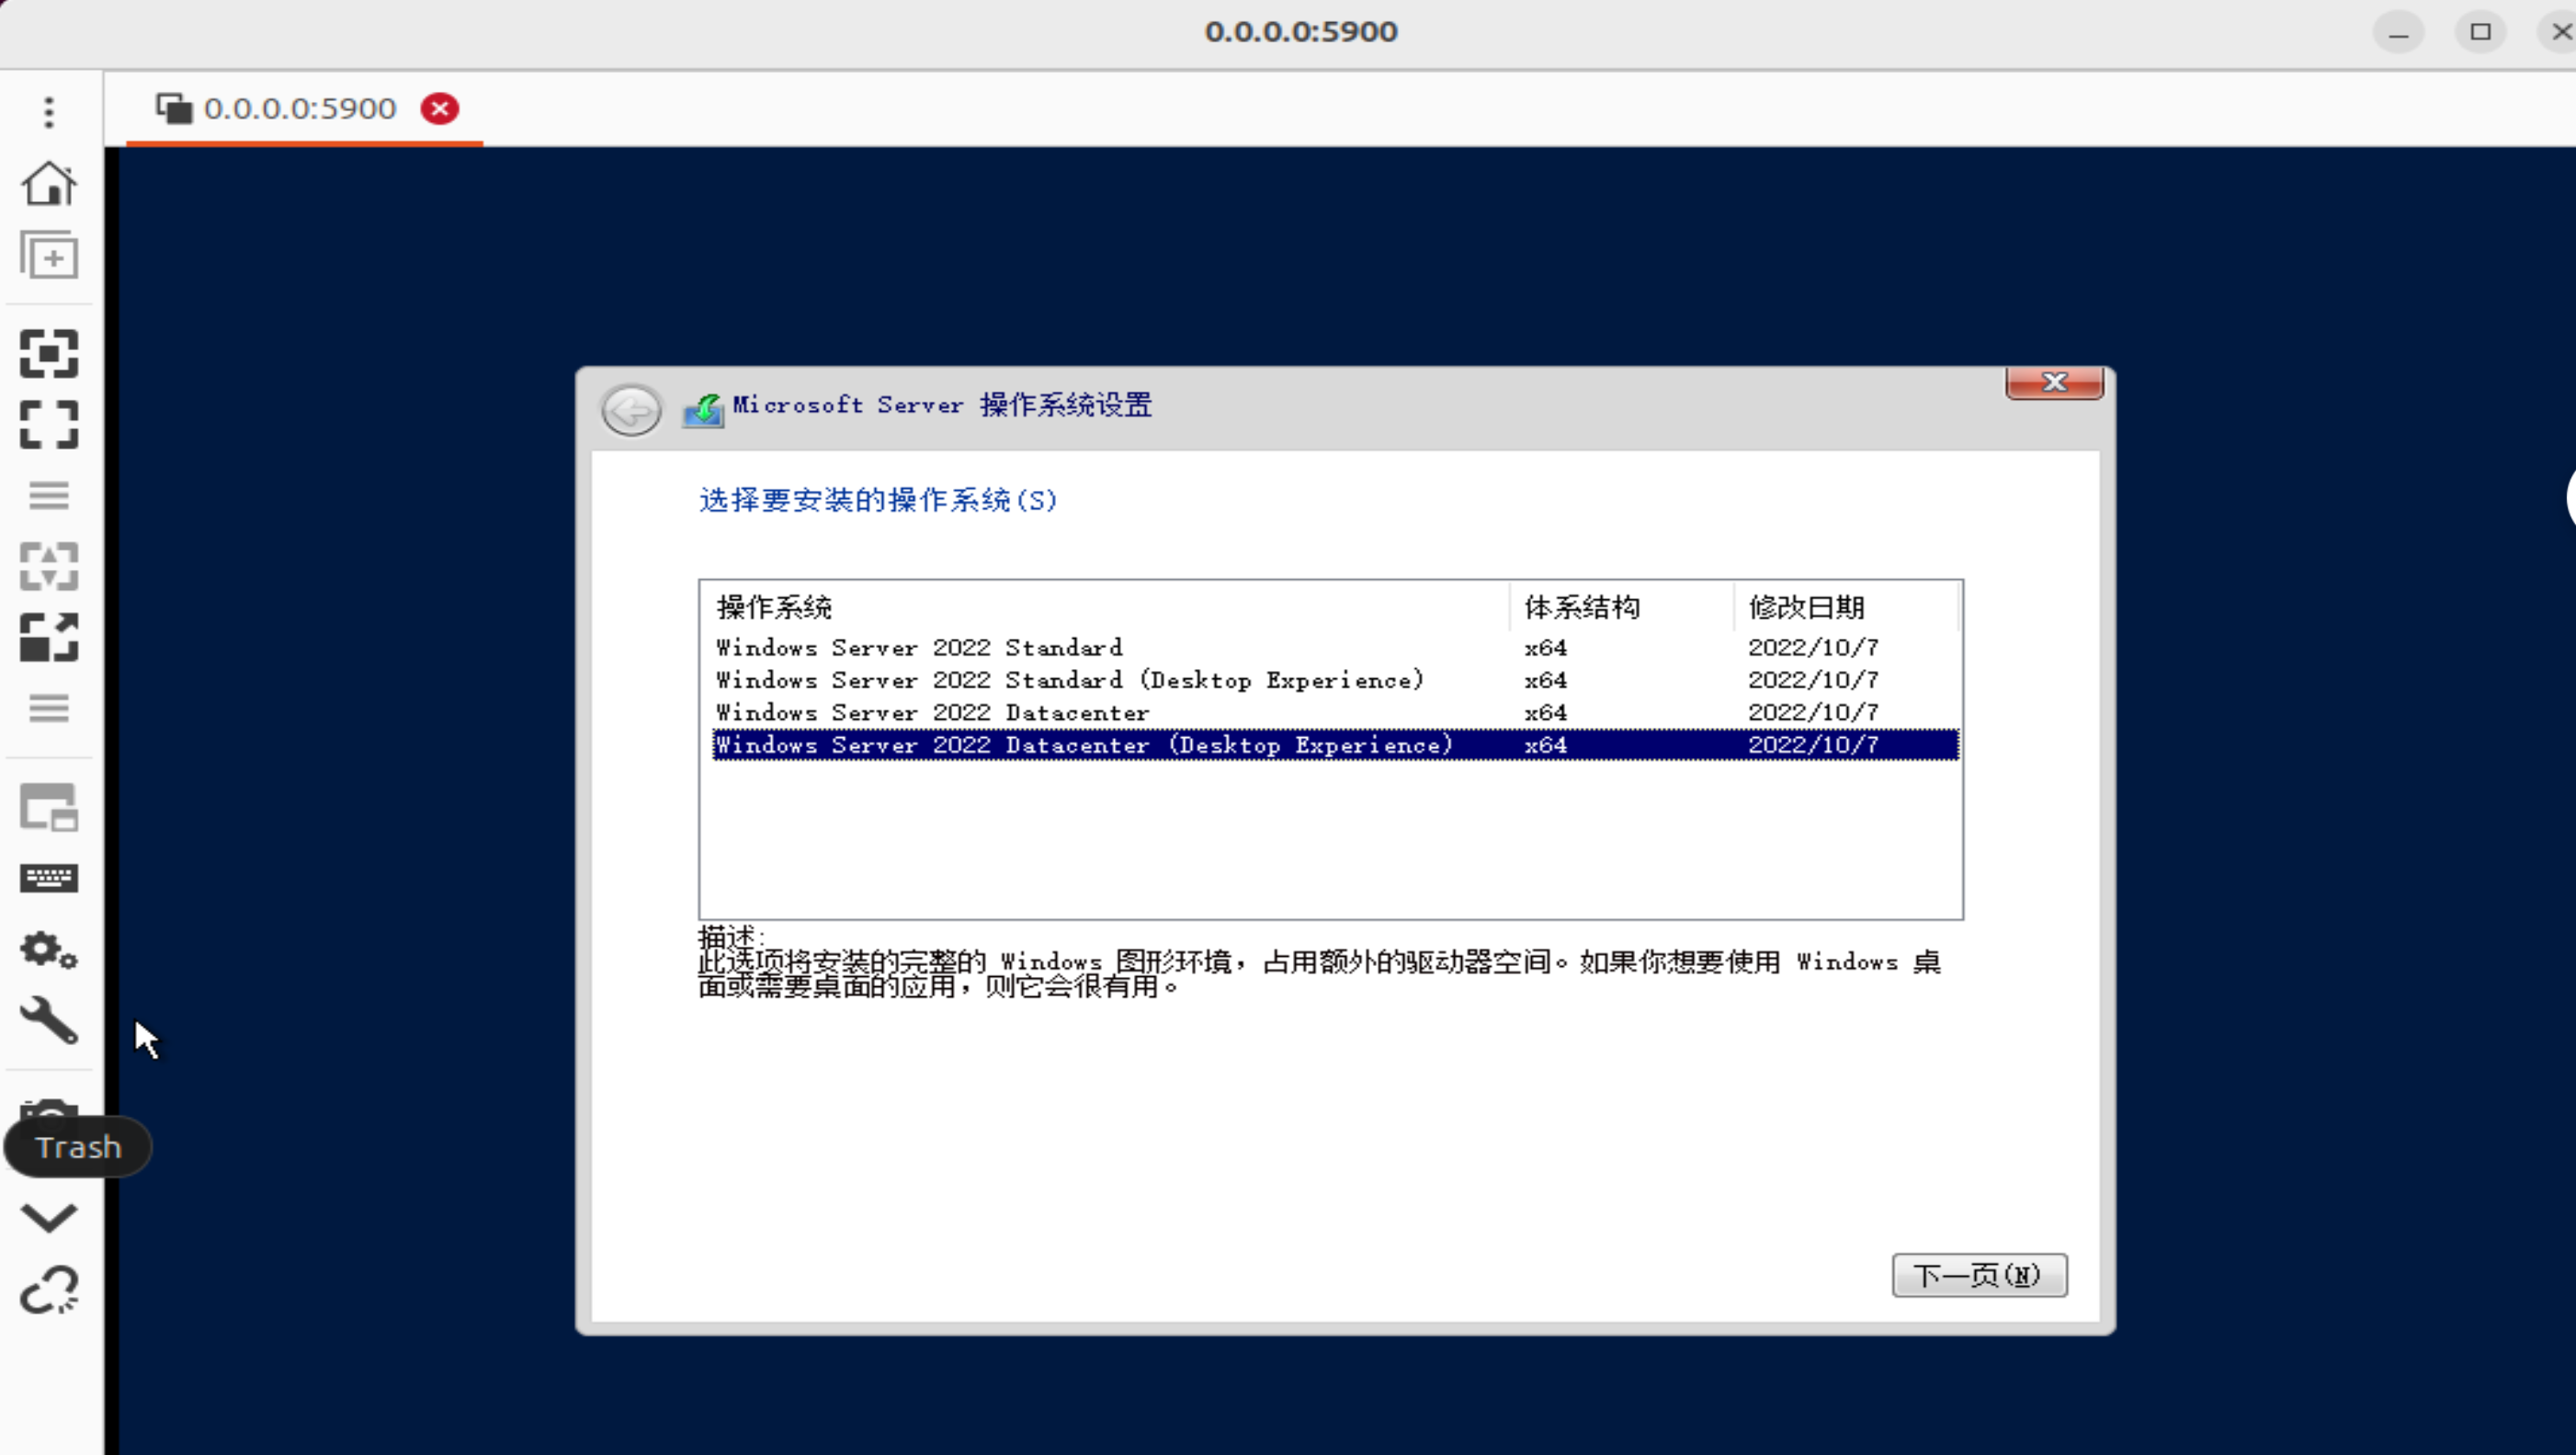Collapse the toolbar with the chevron
2576x1455 pixels.
48,1216
